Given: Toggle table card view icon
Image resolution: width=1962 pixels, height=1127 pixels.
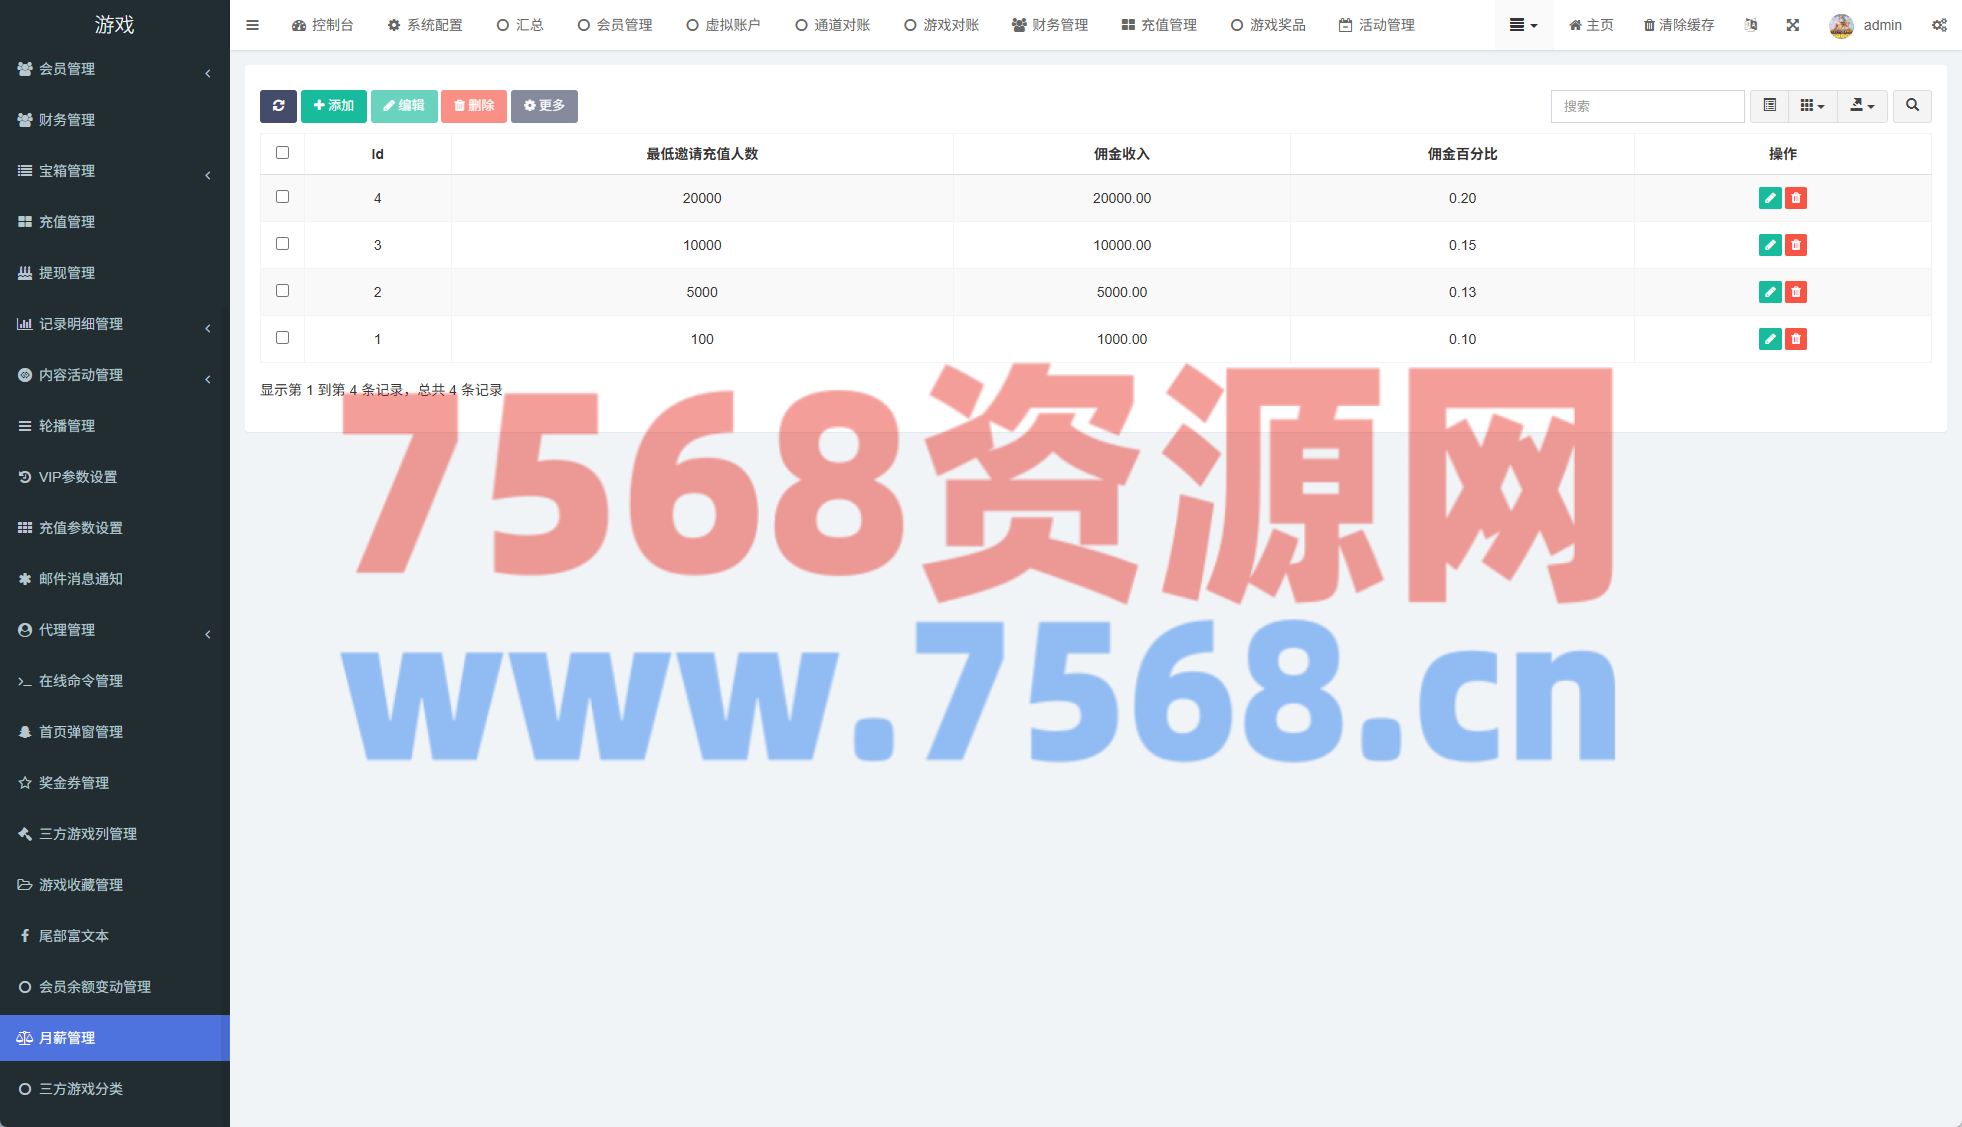Looking at the screenshot, I should (1769, 106).
